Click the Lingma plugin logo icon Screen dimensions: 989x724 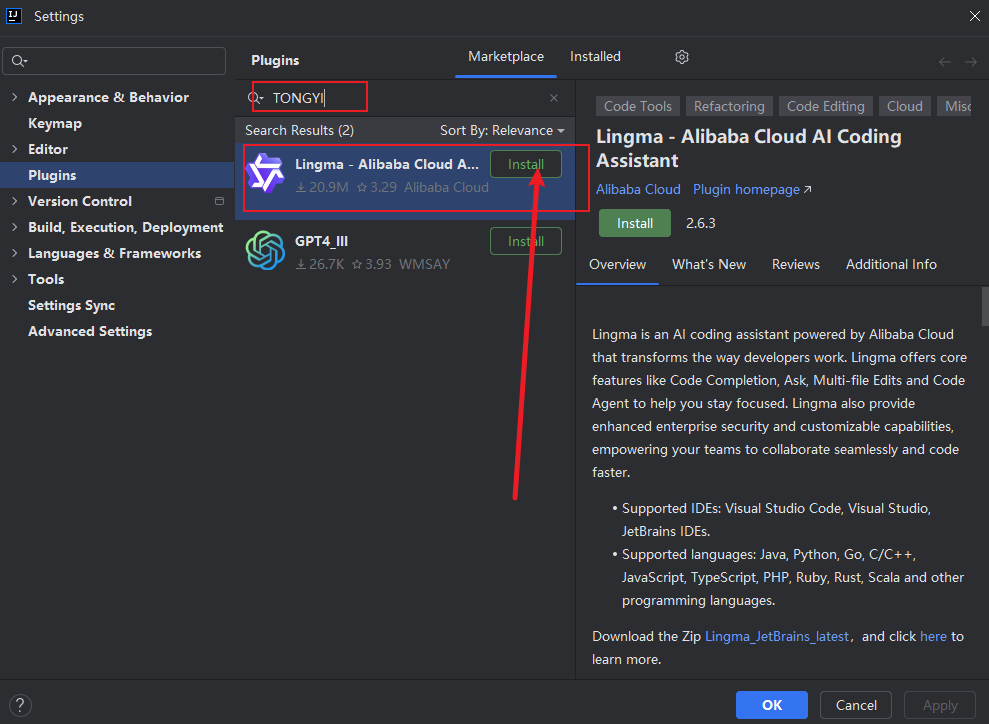coord(265,173)
